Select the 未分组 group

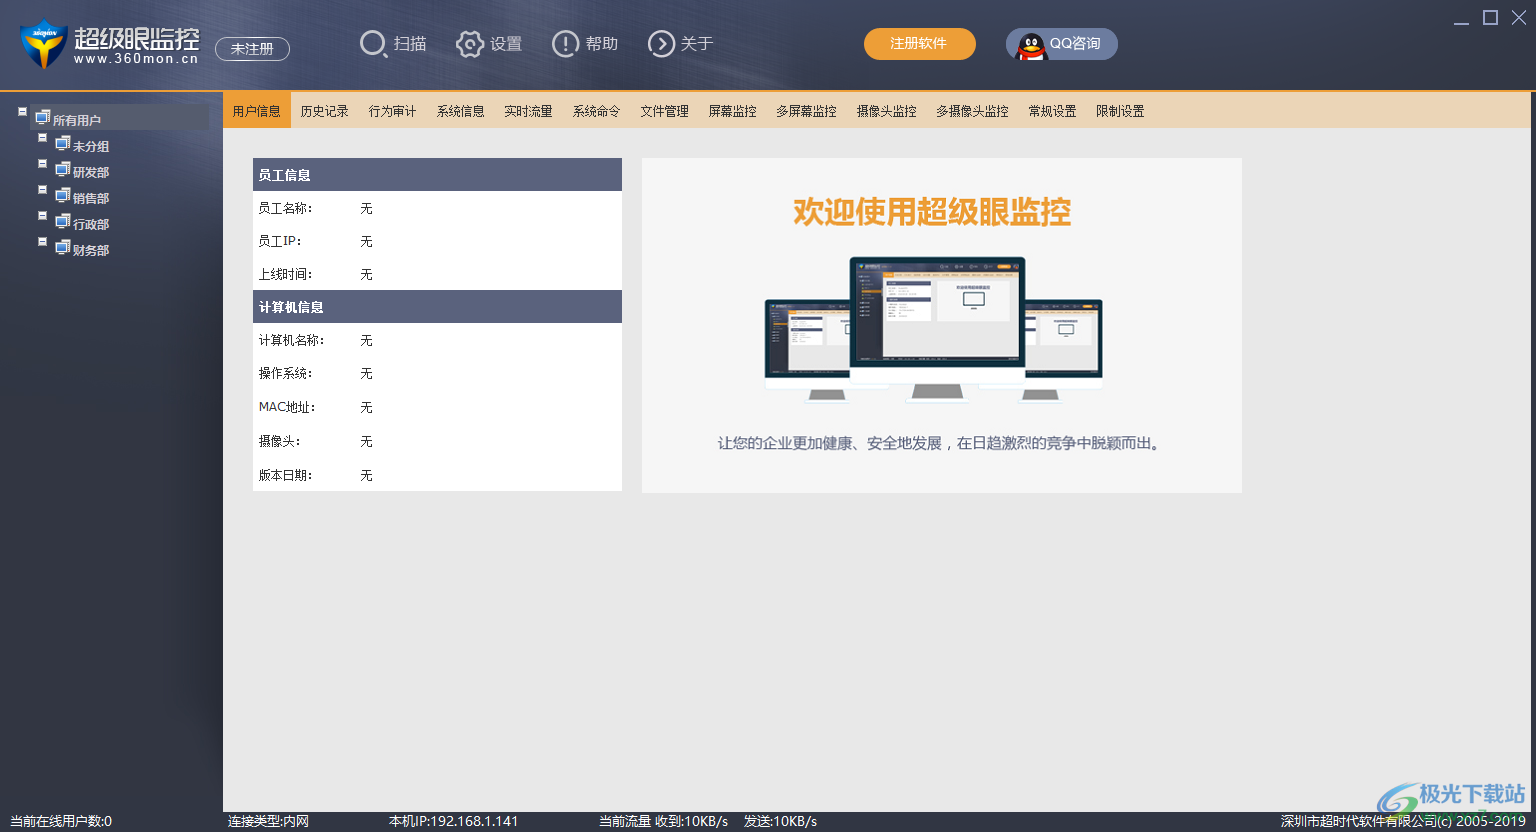[91, 146]
